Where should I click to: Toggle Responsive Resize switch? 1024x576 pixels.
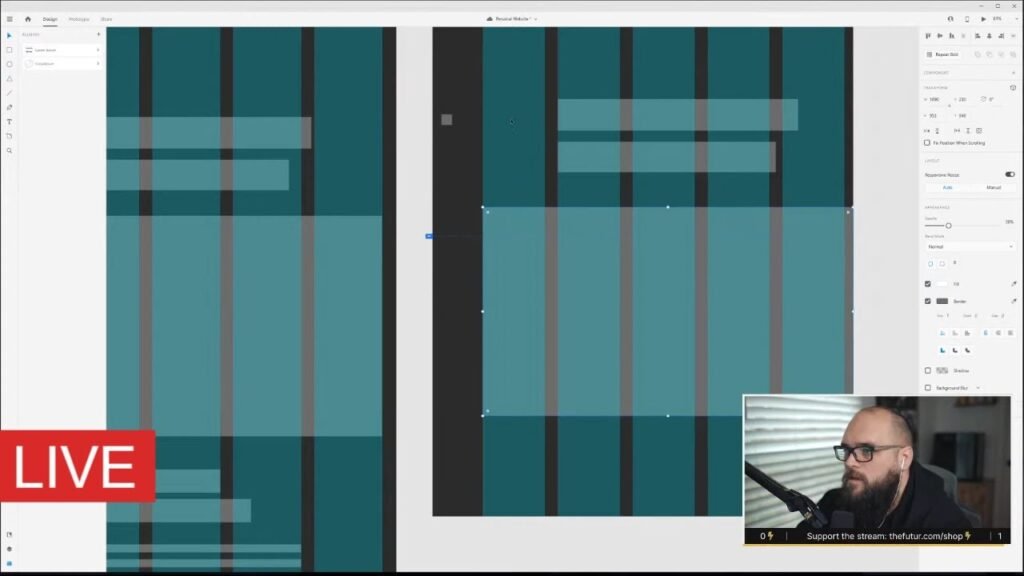1010,174
